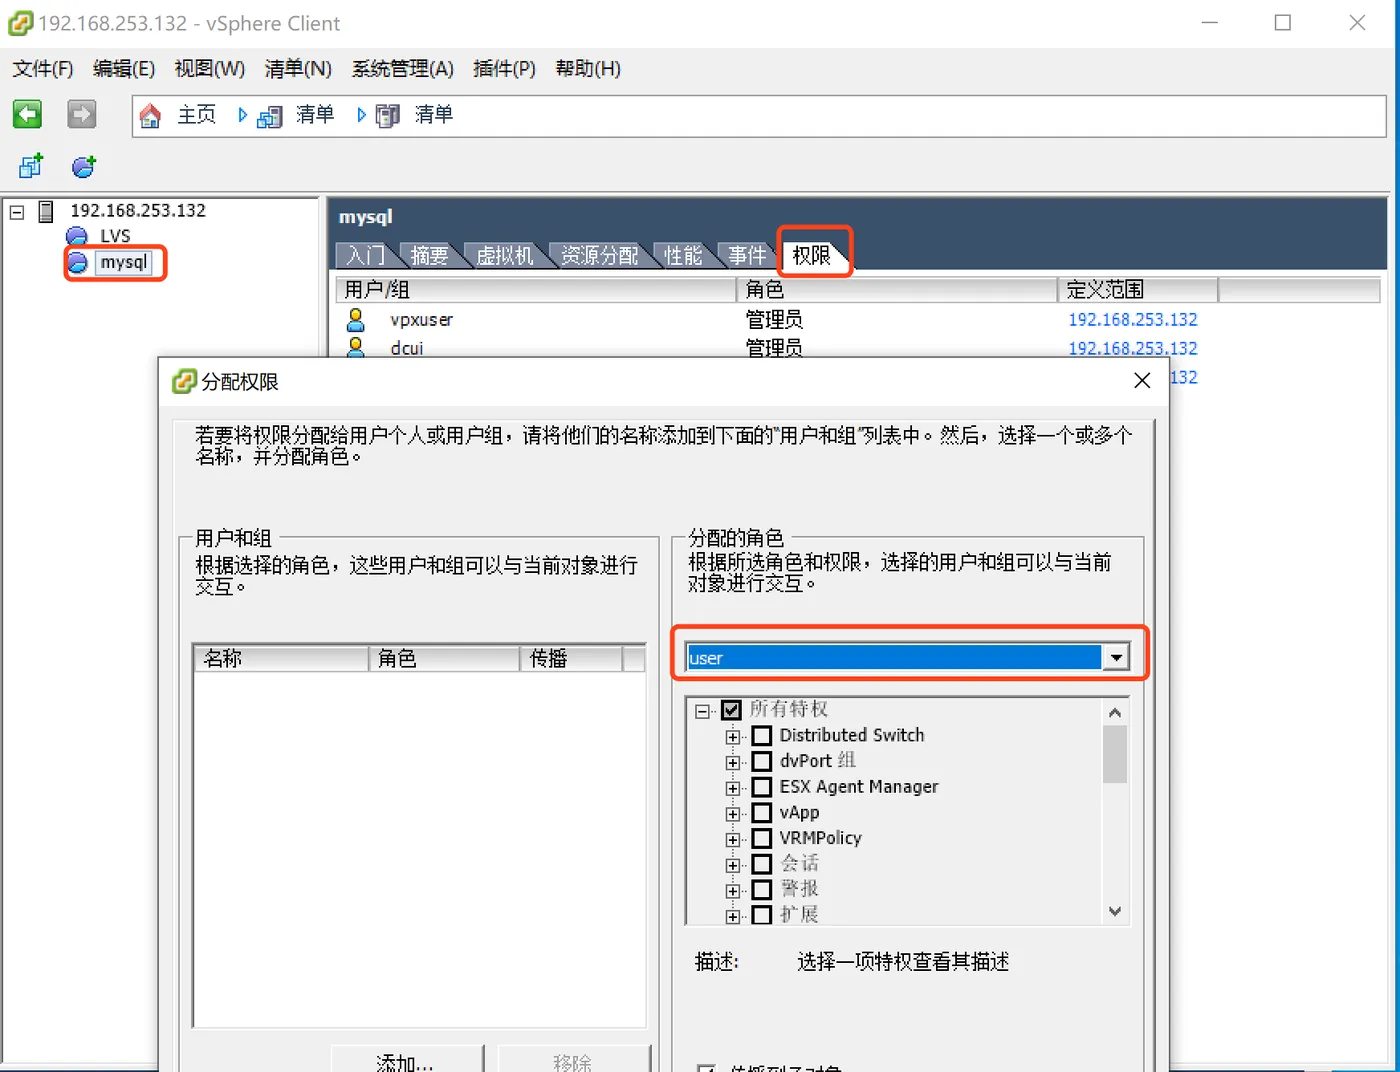
Task: Check the vApp privilege checkbox
Action: coord(762,813)
